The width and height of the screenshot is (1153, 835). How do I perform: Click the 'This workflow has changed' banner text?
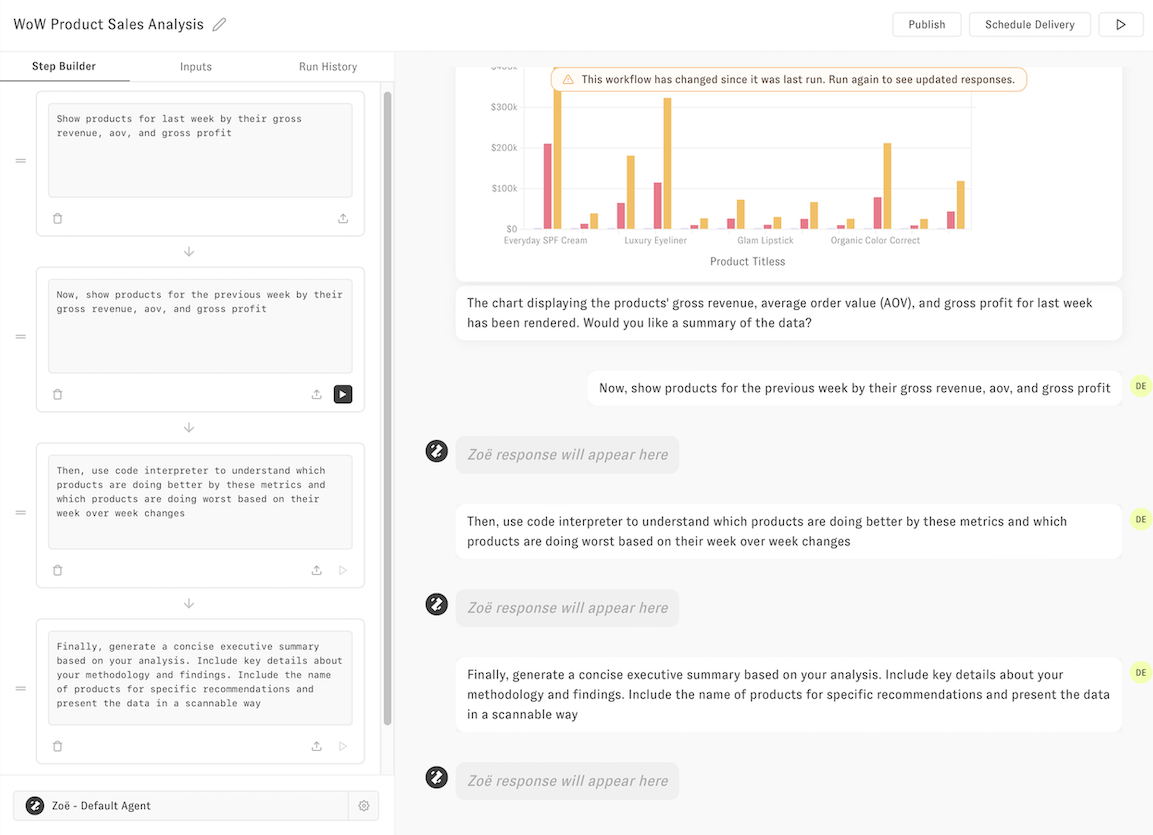(798, 79)
